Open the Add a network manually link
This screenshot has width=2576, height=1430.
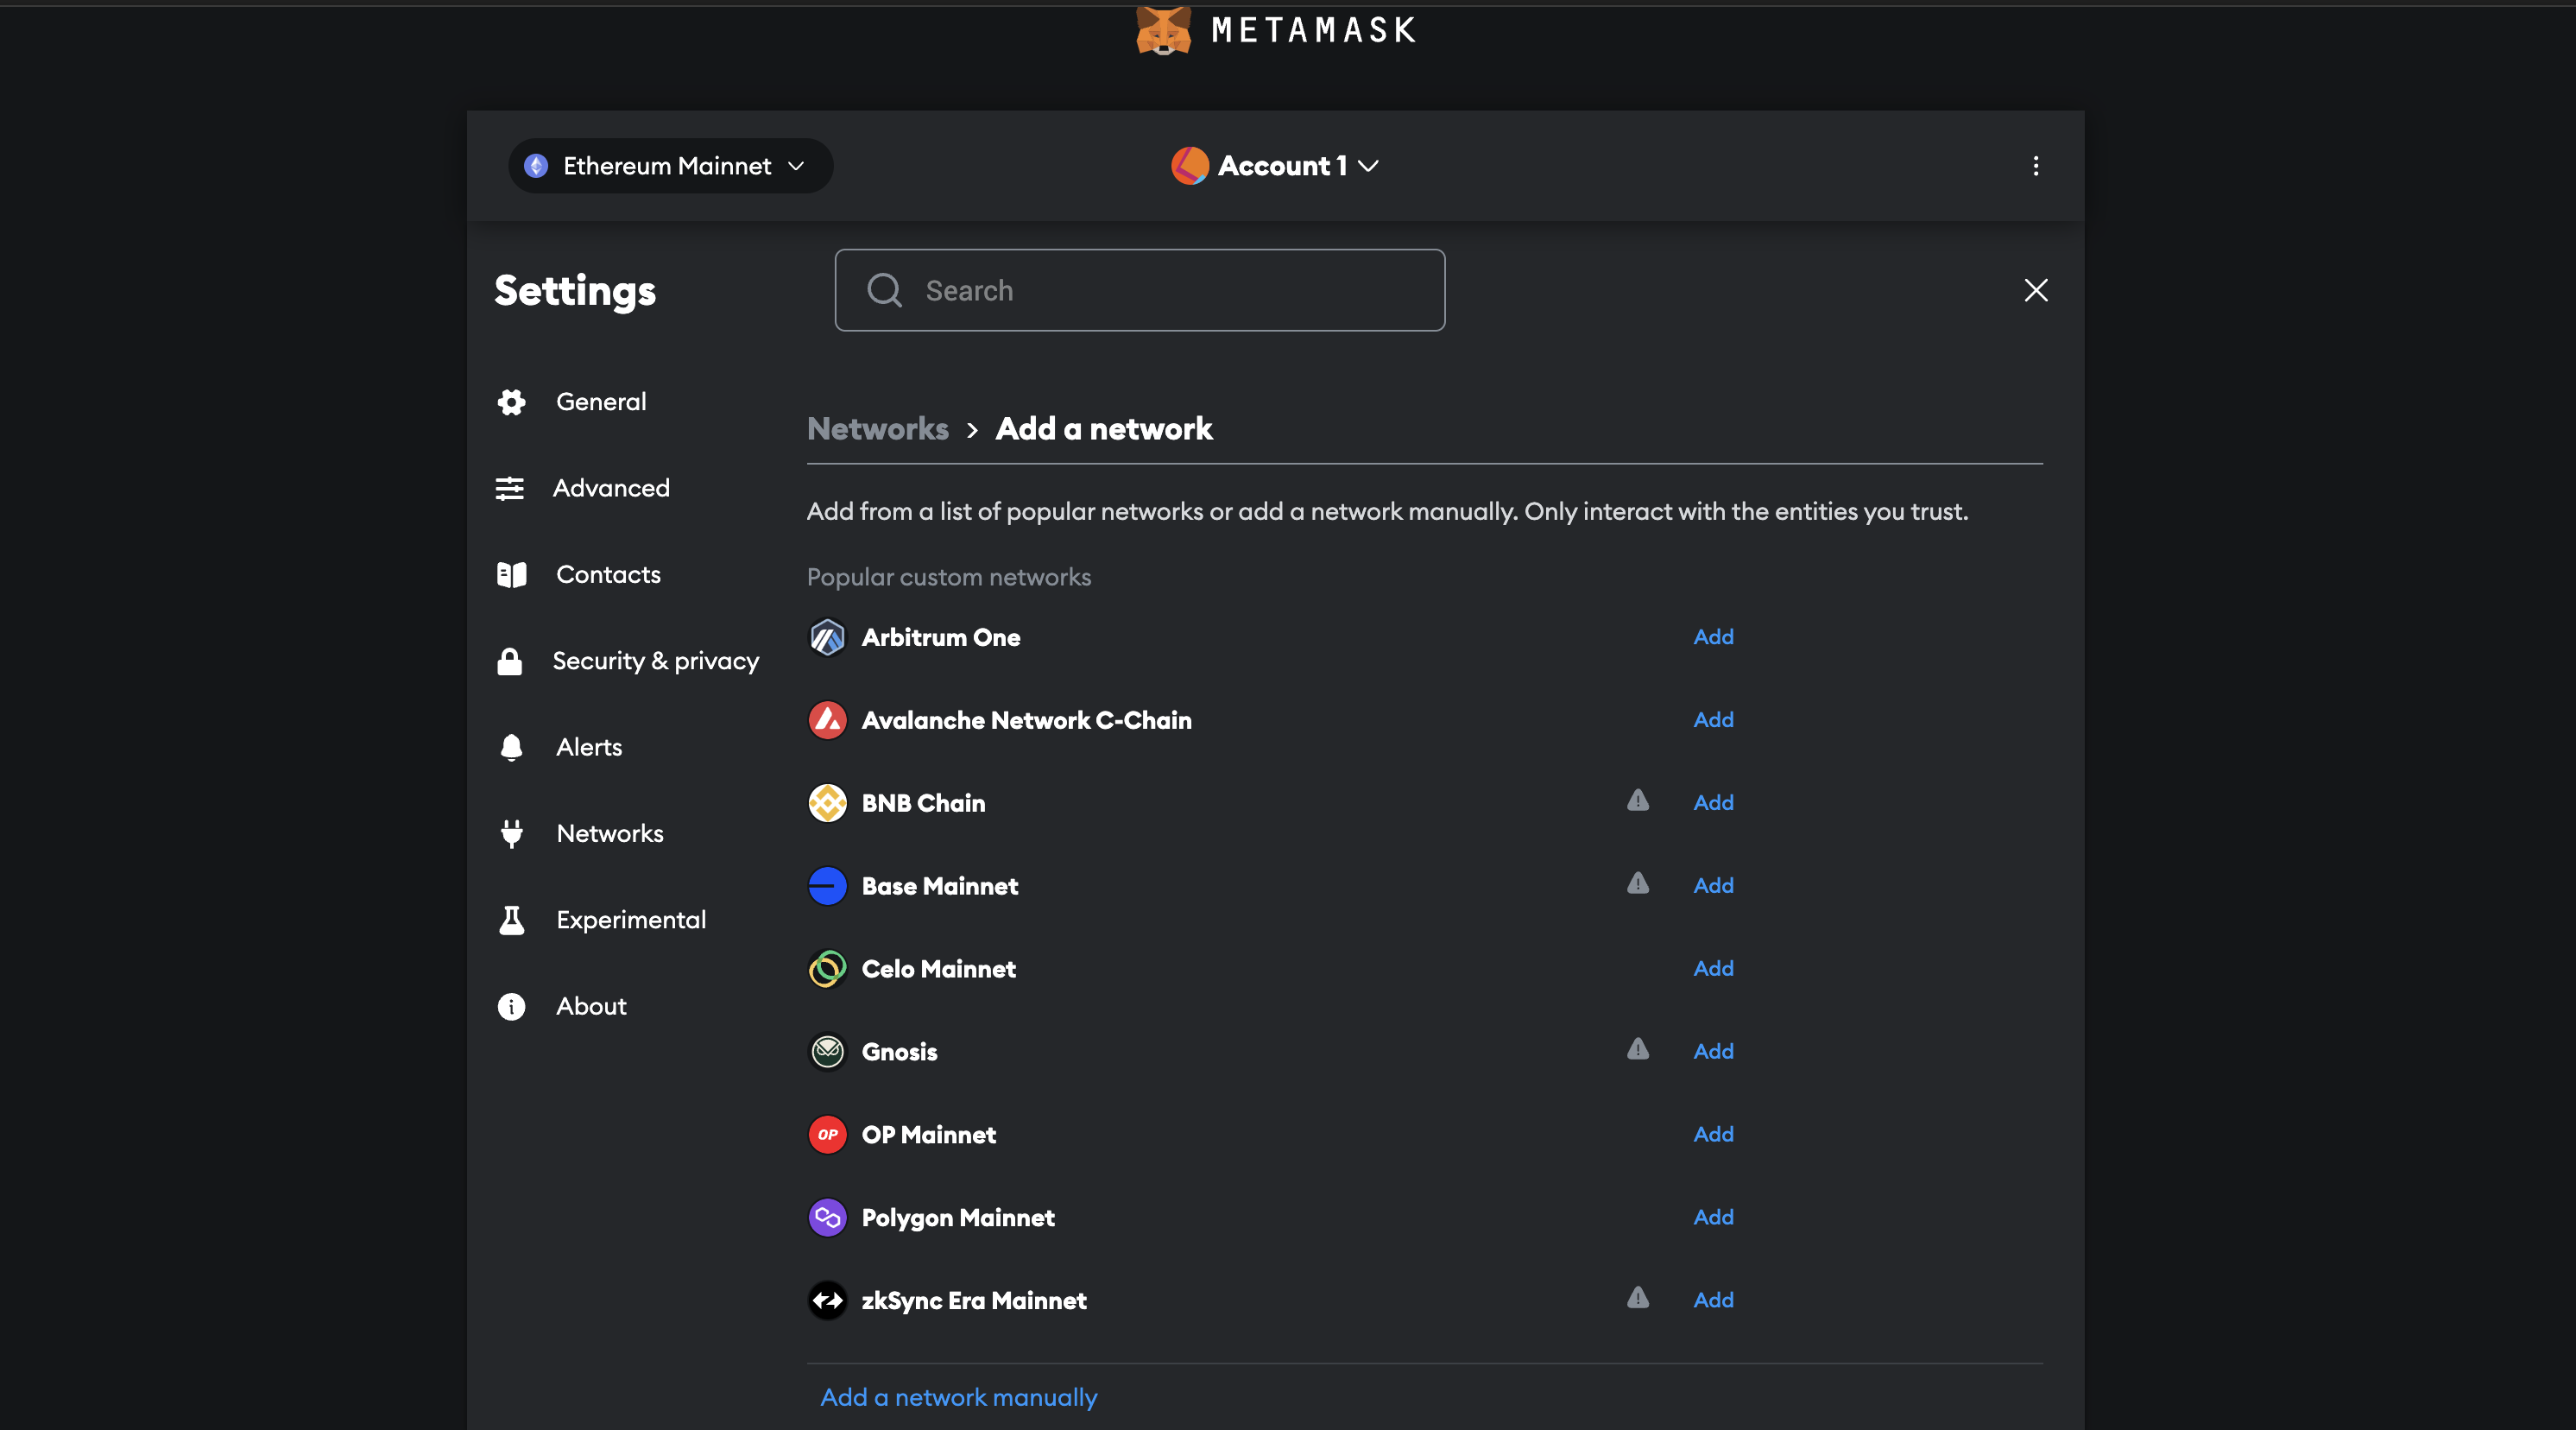(x=957, y=1397)
